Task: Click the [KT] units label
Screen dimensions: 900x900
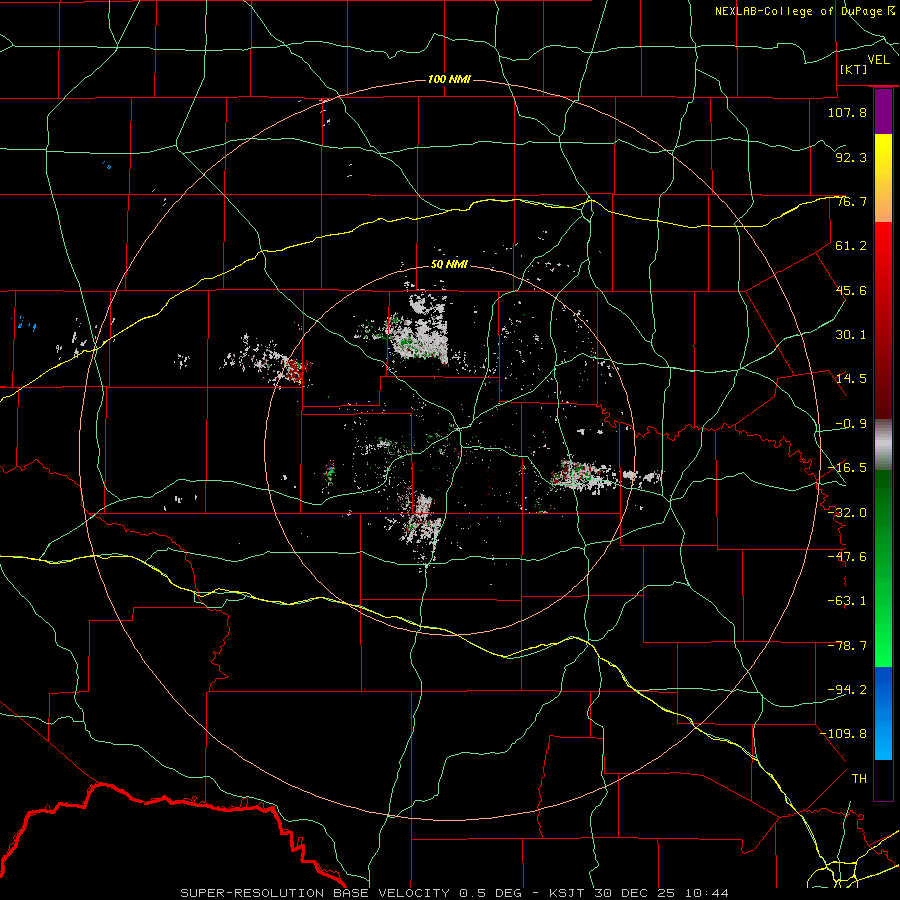Action: [854, 69]
